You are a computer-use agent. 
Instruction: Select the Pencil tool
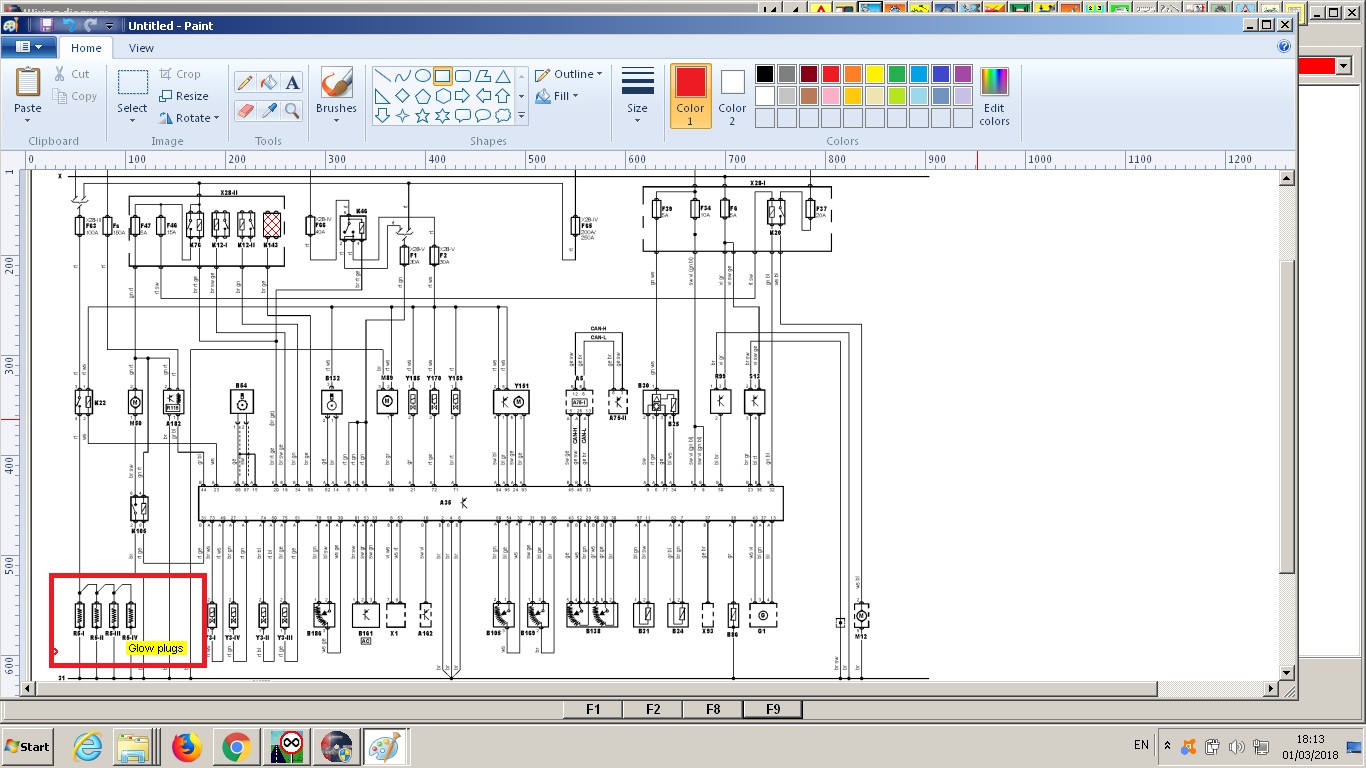point(245,83)
